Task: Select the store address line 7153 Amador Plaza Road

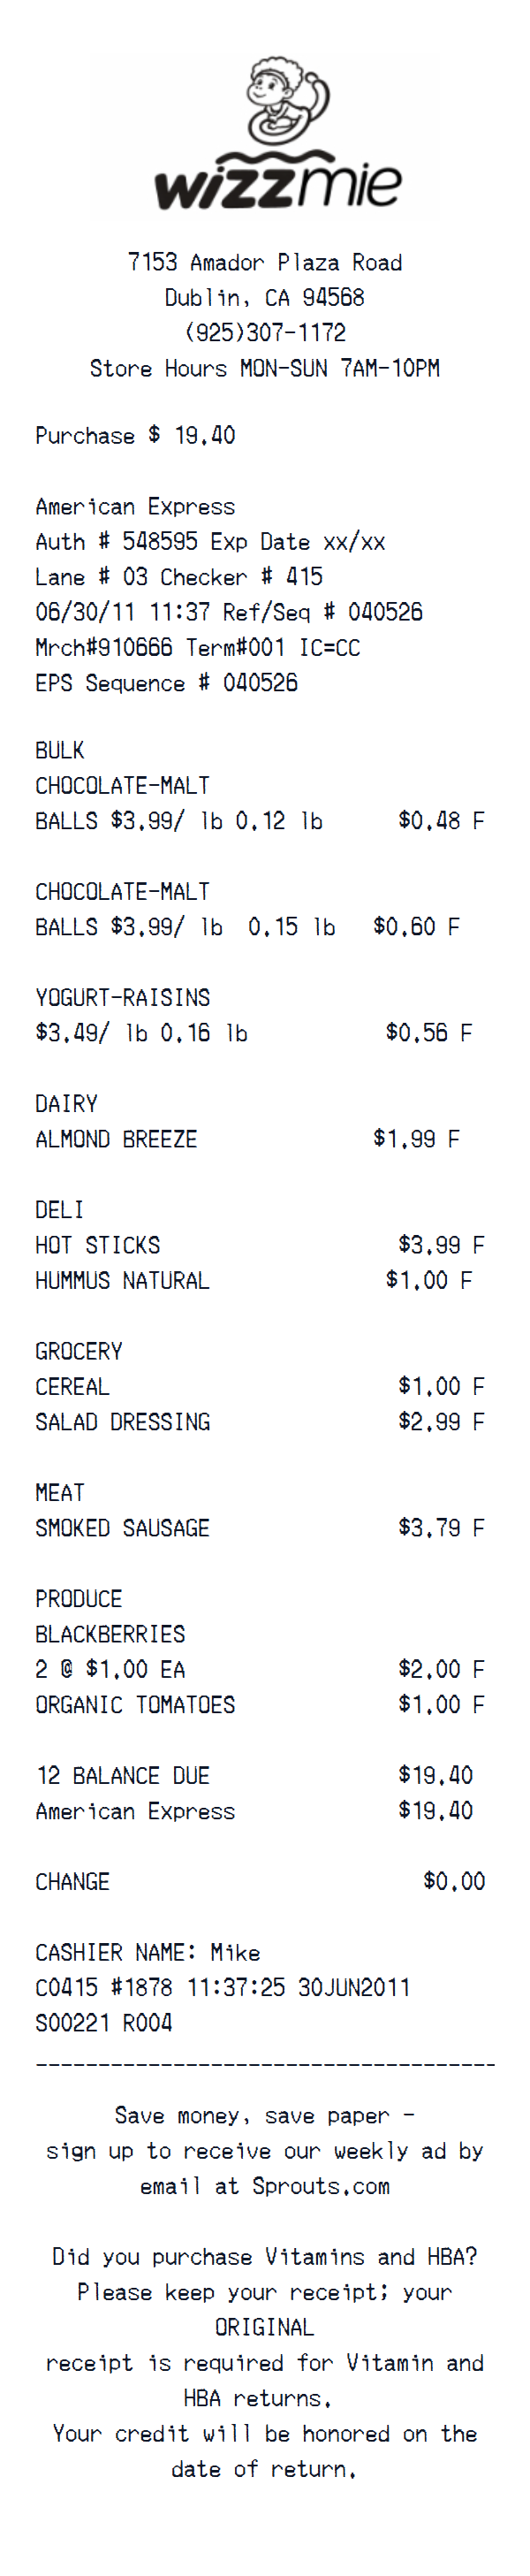Action: 265,262
